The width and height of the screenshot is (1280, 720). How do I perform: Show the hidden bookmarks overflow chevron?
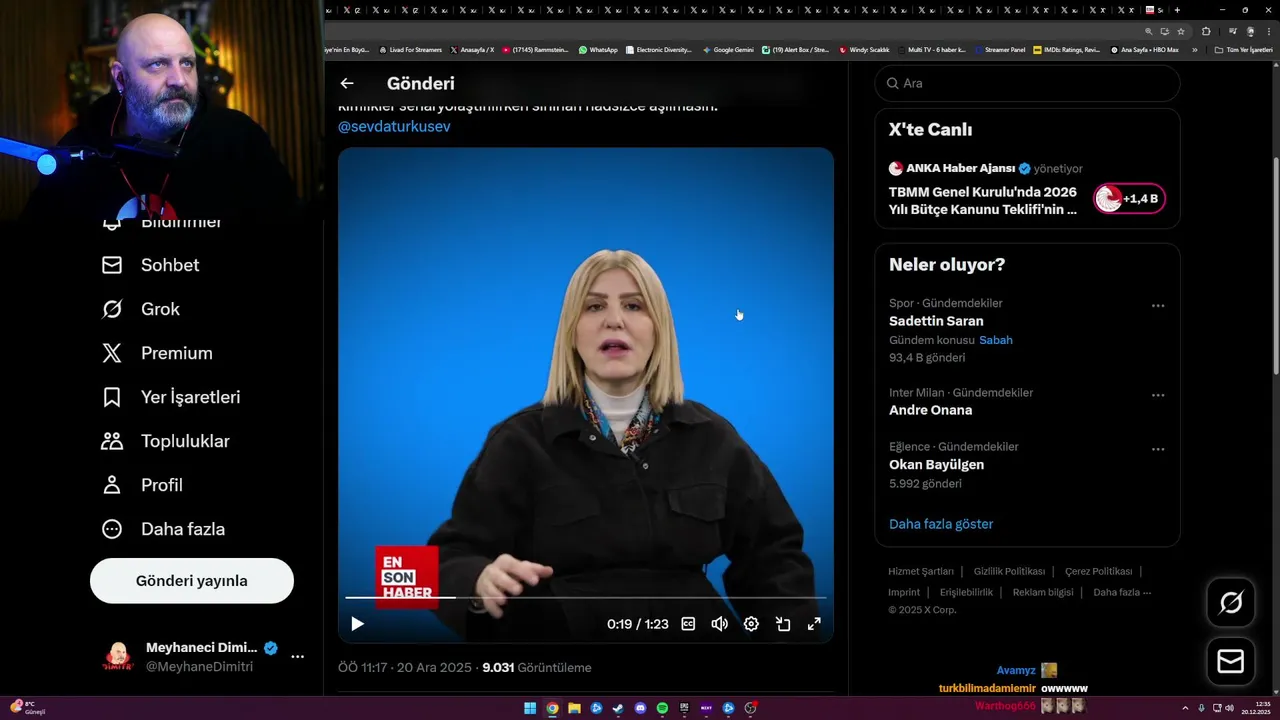[x=1194, y=50]
